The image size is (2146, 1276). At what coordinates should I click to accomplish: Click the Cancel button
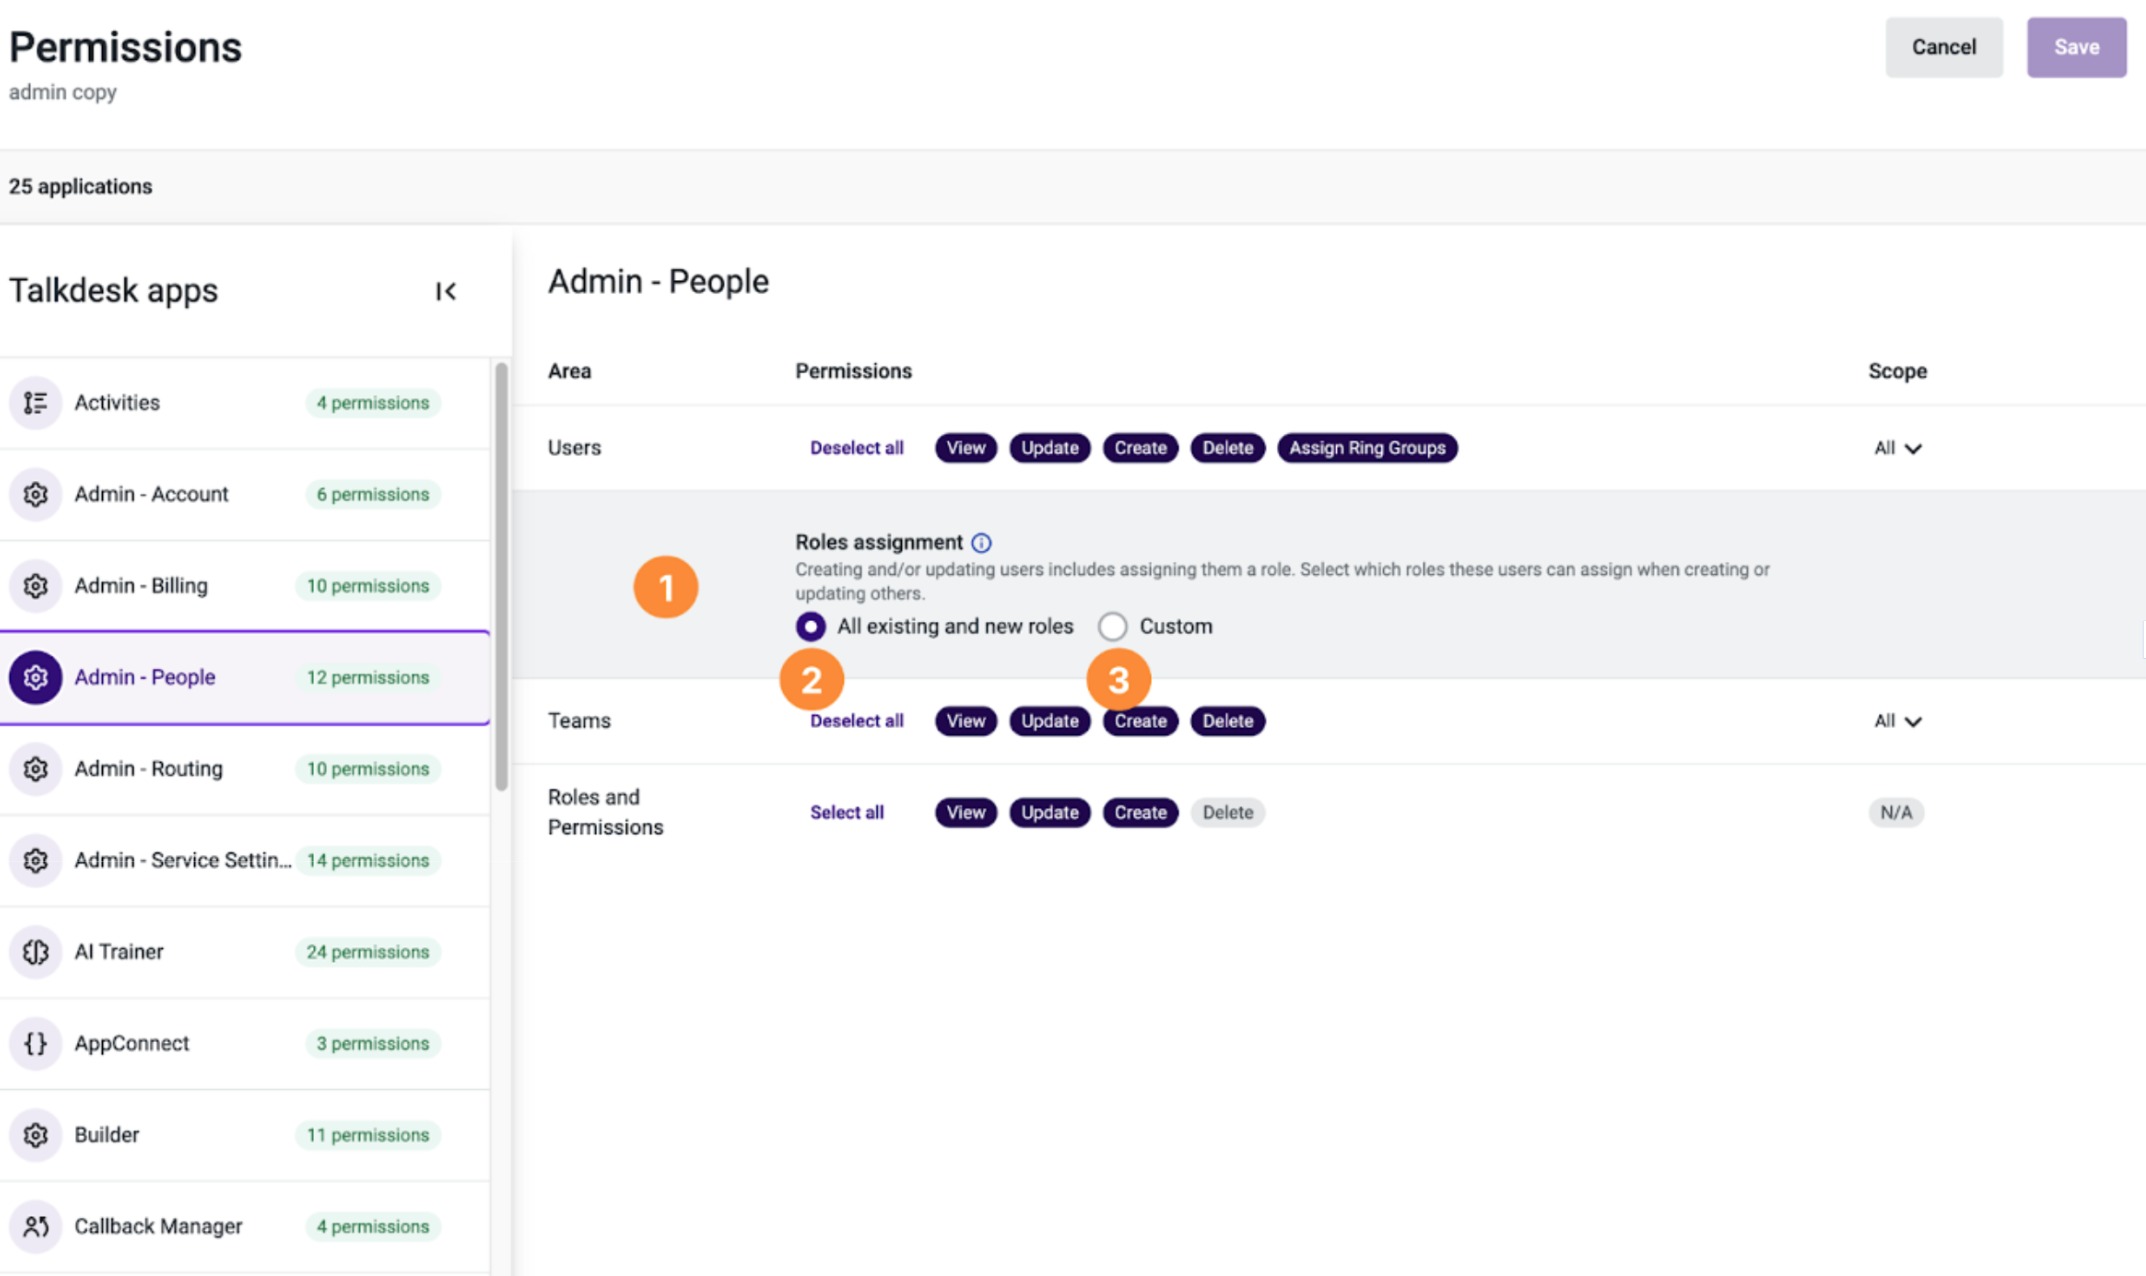1943,47
